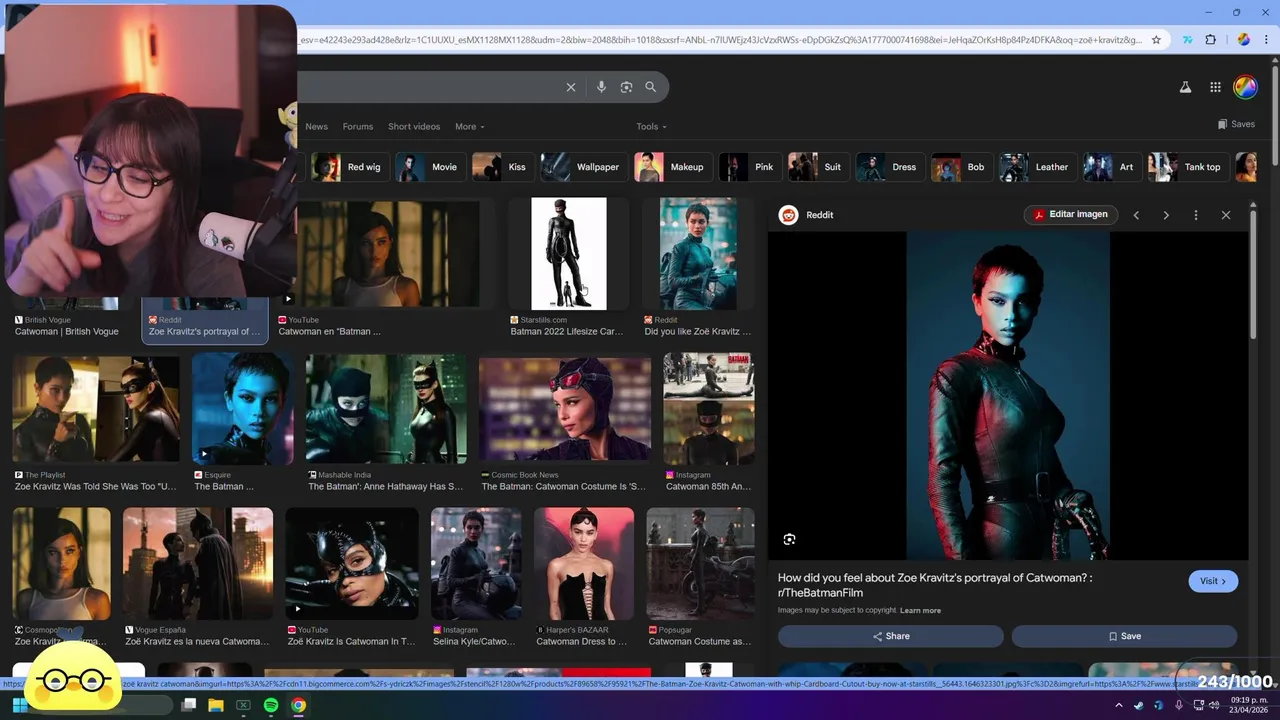Filter images by Kiss chip
The width and height of the screenshot is (1280, 720).
502,167
